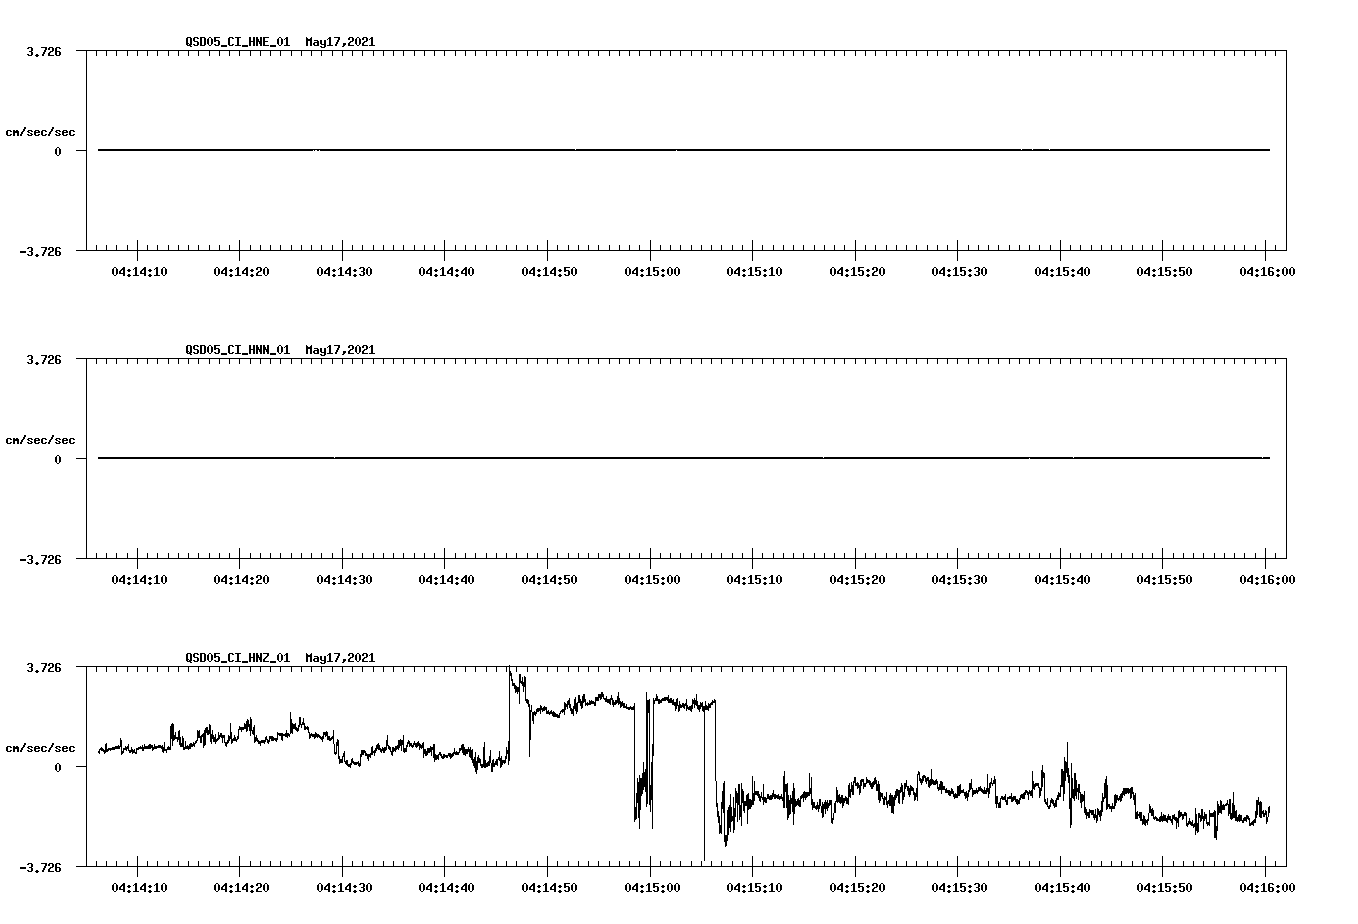Select the cm/sec/sec label of the HNN plot
The height and width of the screenshot is (924, 1358).
coord(41,439)
